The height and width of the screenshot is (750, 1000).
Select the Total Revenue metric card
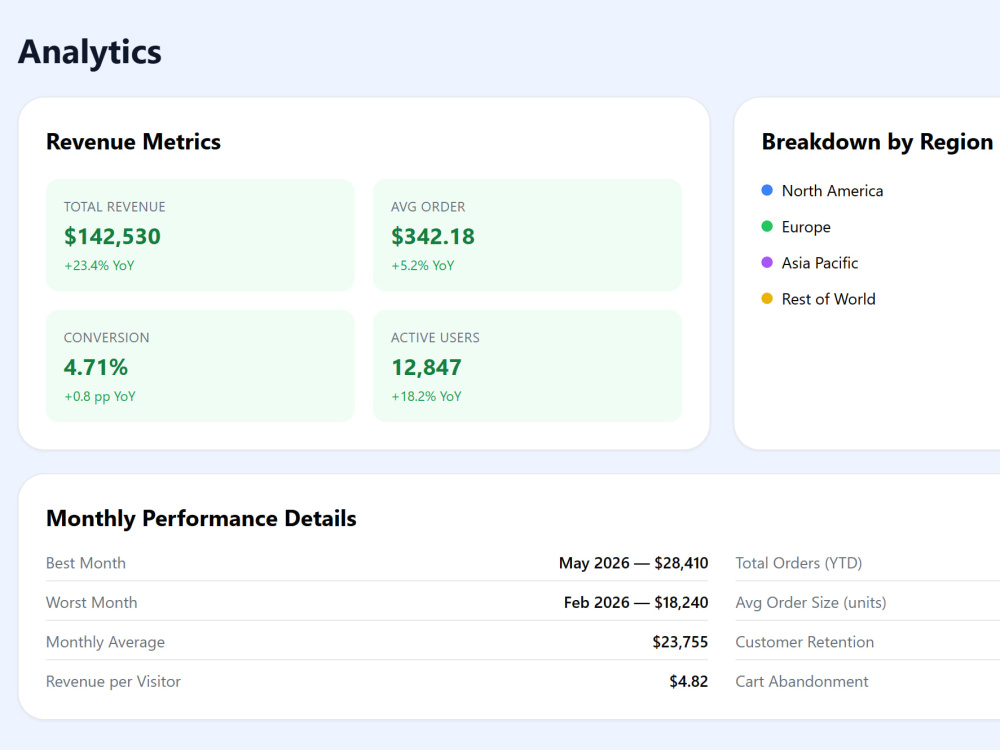click(x=200, y=235)
